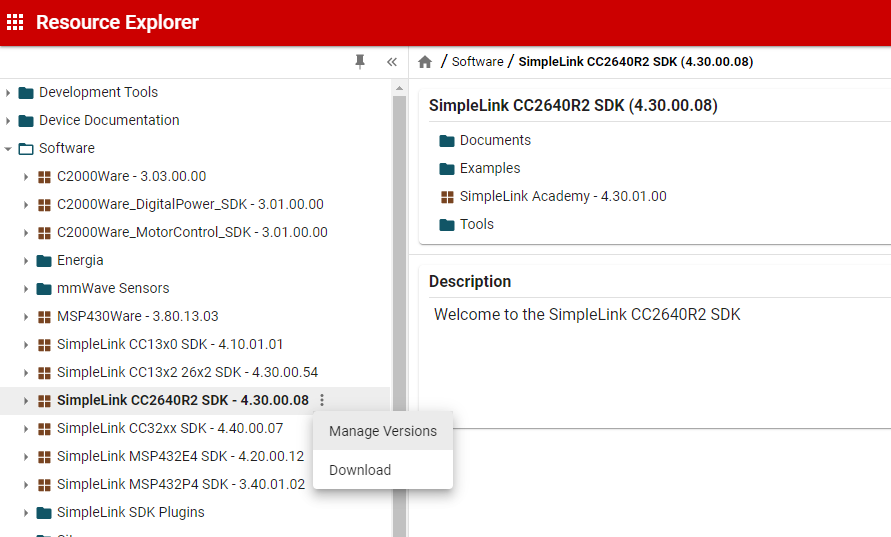Click the Tools folder icon in content pane

pyautogui.click(x=447, y=224)
